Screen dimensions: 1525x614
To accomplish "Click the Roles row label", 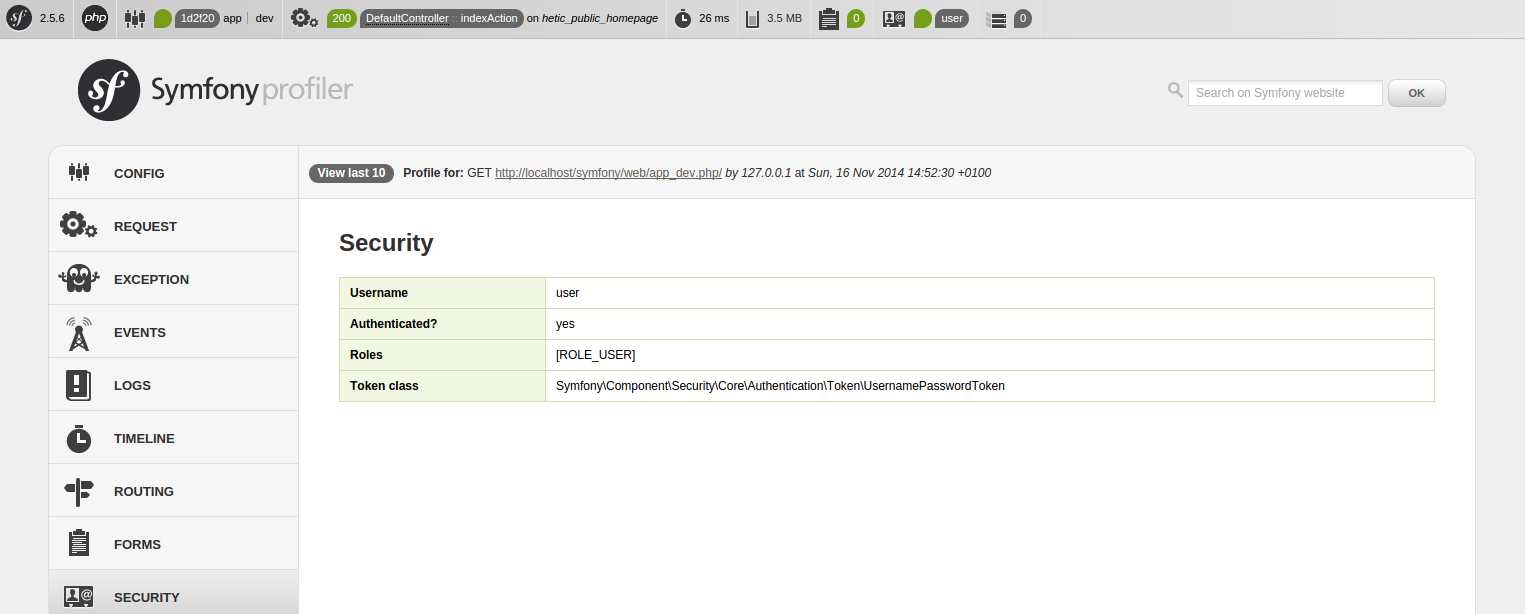I will click(x=366, y=355).
